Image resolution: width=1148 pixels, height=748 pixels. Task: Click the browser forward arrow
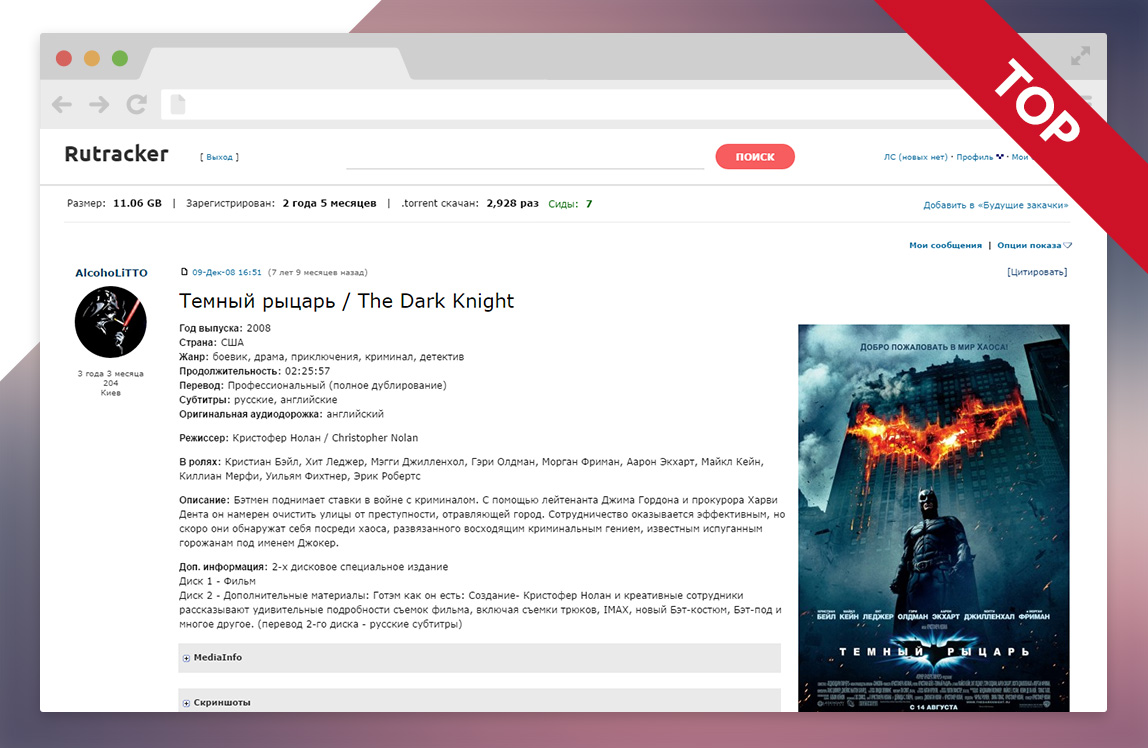coord(98,104)
